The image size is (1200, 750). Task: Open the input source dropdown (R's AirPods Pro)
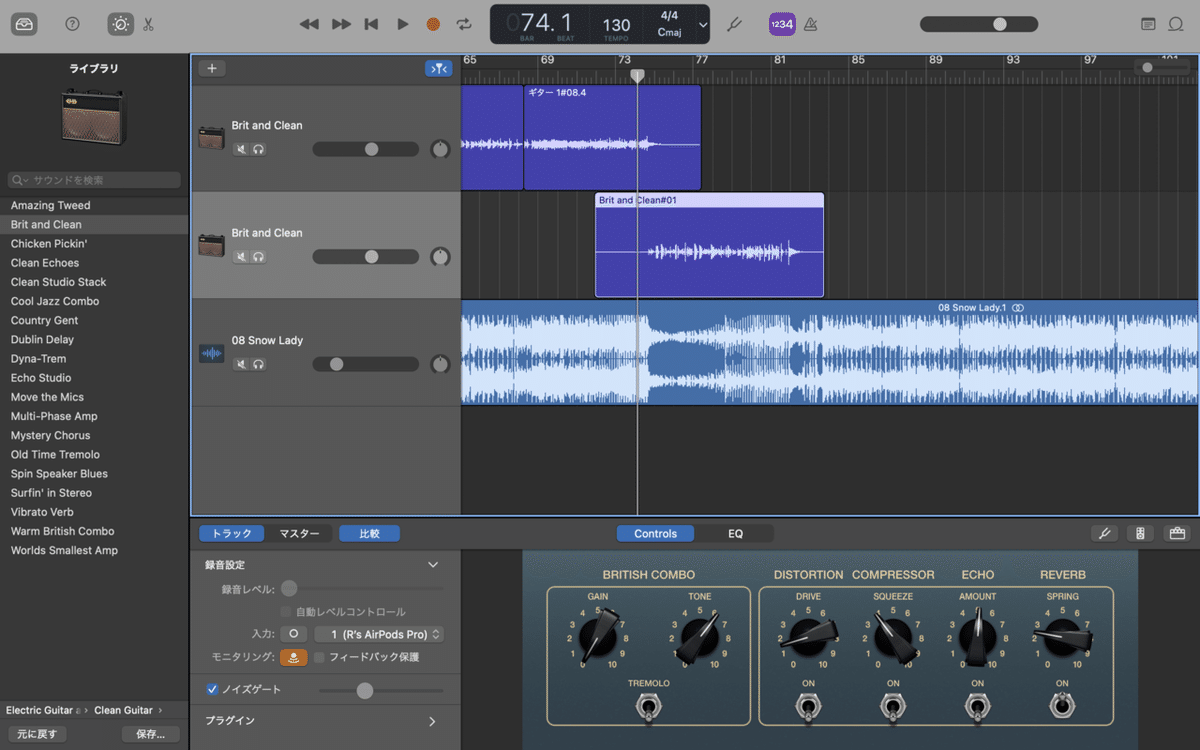coord(379,634)
